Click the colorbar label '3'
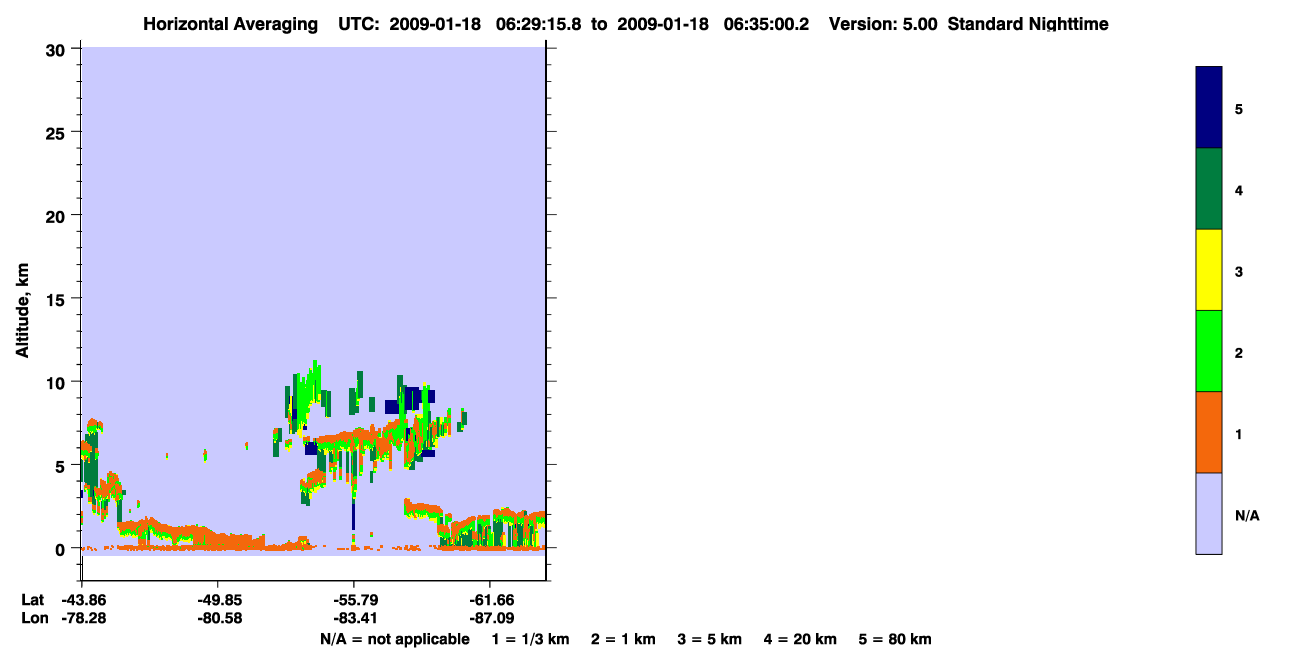1300x667 pixels. click(1239, 271)
